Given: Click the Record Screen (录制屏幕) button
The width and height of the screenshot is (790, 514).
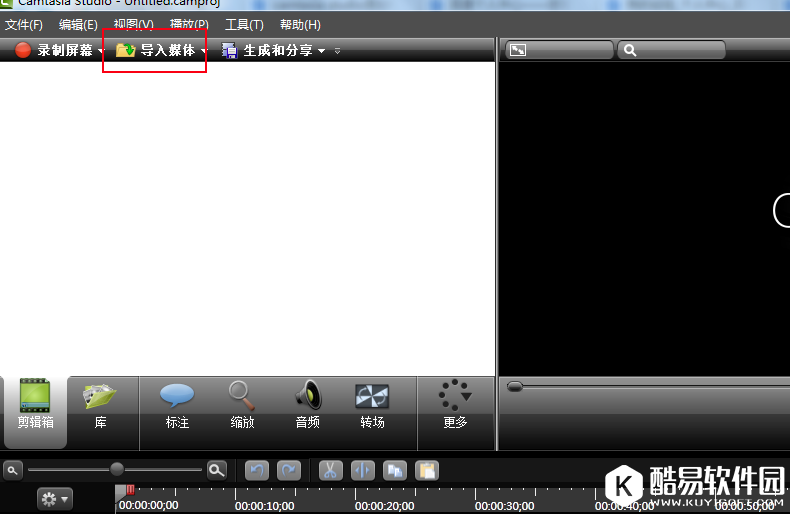Looking at the screenshot, I should [x=57, y=50].
